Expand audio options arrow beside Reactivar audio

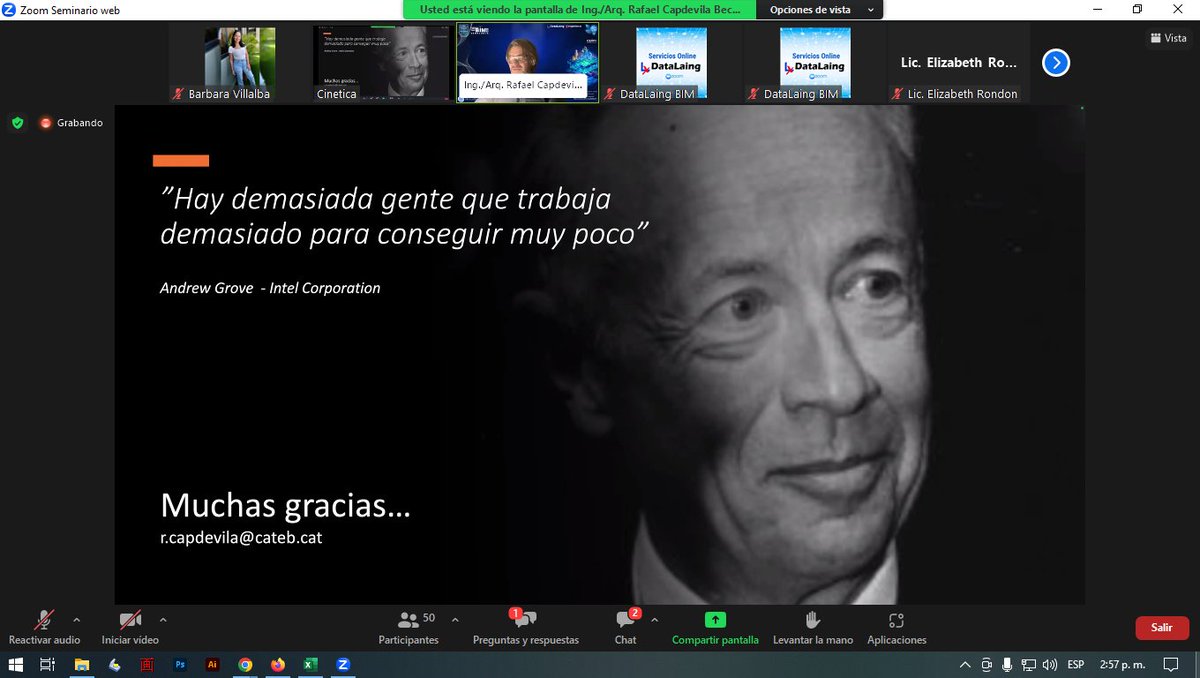coord(76,620)
